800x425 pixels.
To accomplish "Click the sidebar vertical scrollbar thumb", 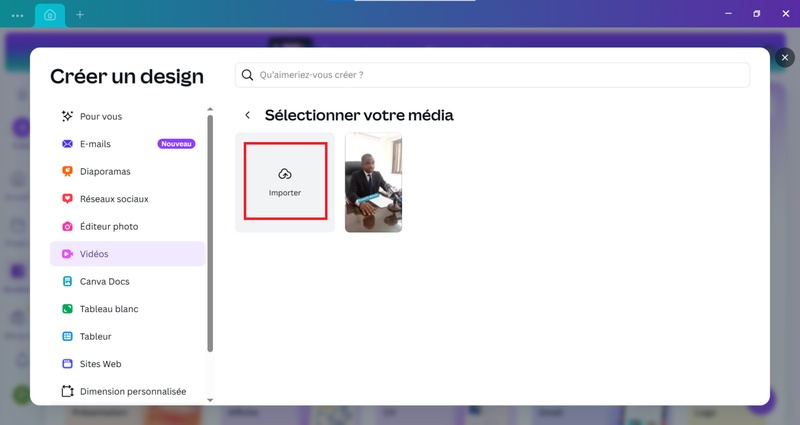I will pos(210,233).
